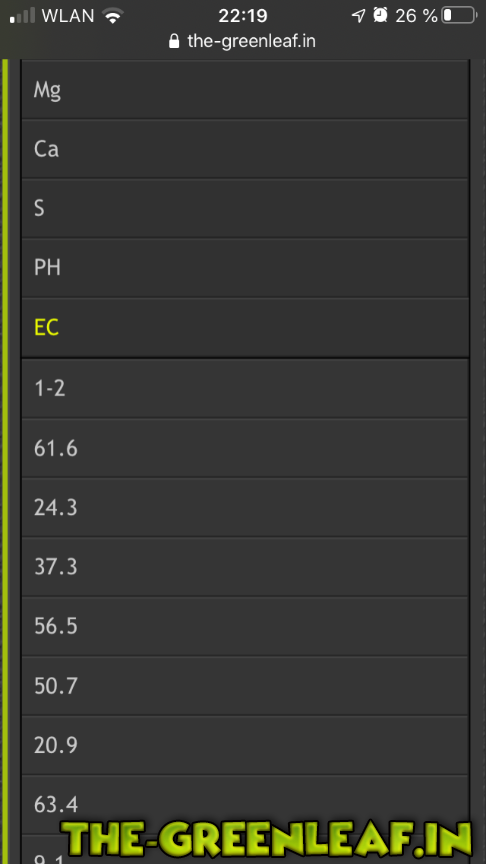Screen dimensions: 486x864
Task: Tap the Wi-Fi status icon
Action: point(113,16)
